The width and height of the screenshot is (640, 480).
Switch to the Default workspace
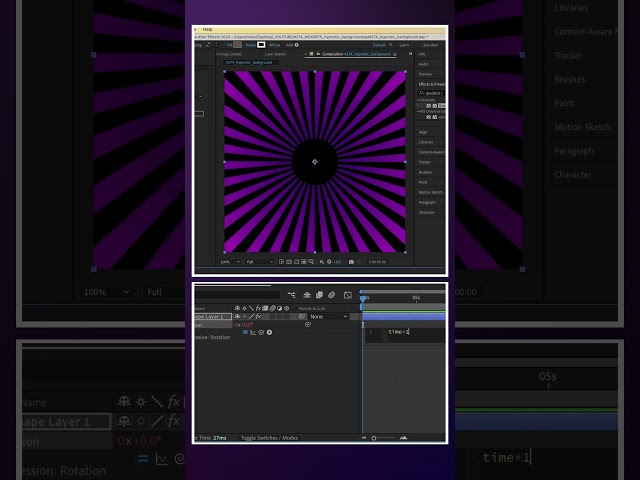pos(379,45)
